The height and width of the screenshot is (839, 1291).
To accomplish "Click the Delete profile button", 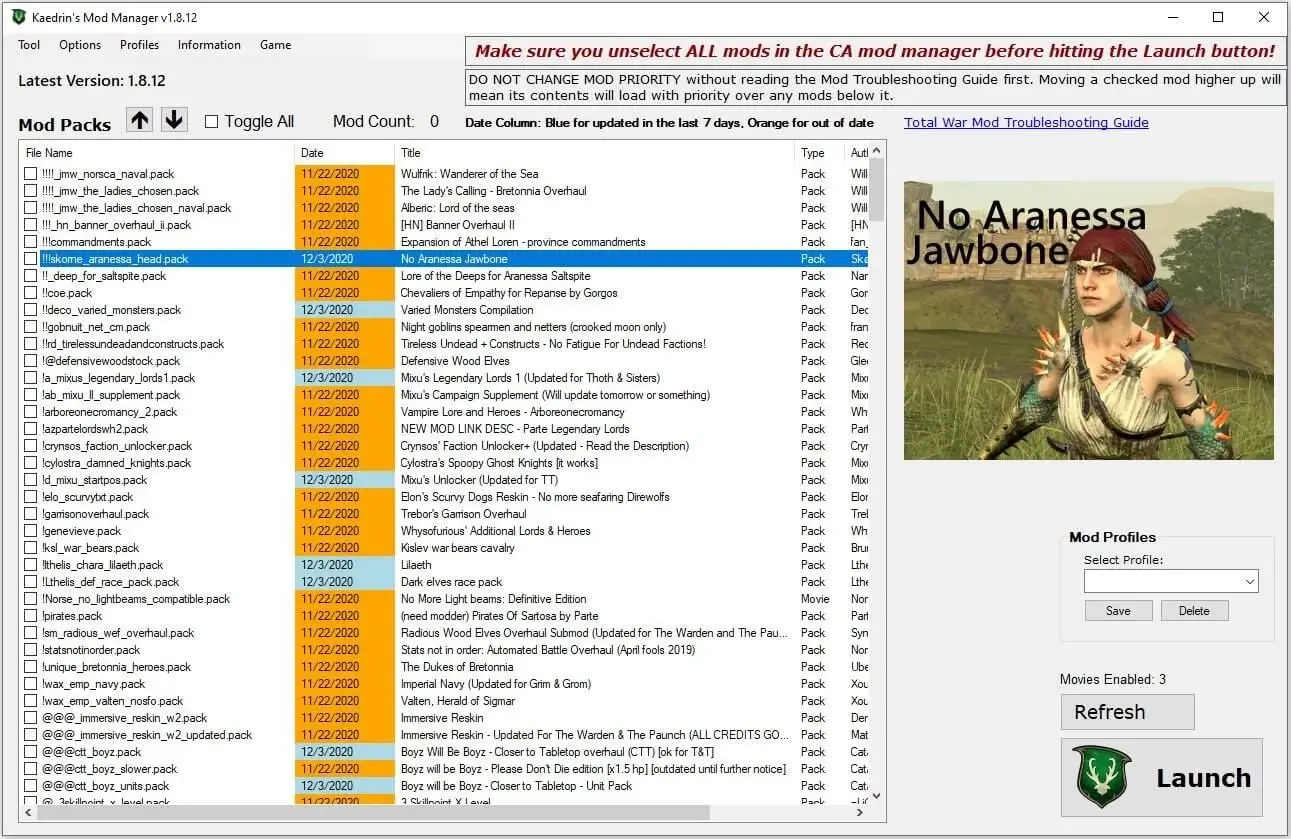I will (x=1194, y=610).
